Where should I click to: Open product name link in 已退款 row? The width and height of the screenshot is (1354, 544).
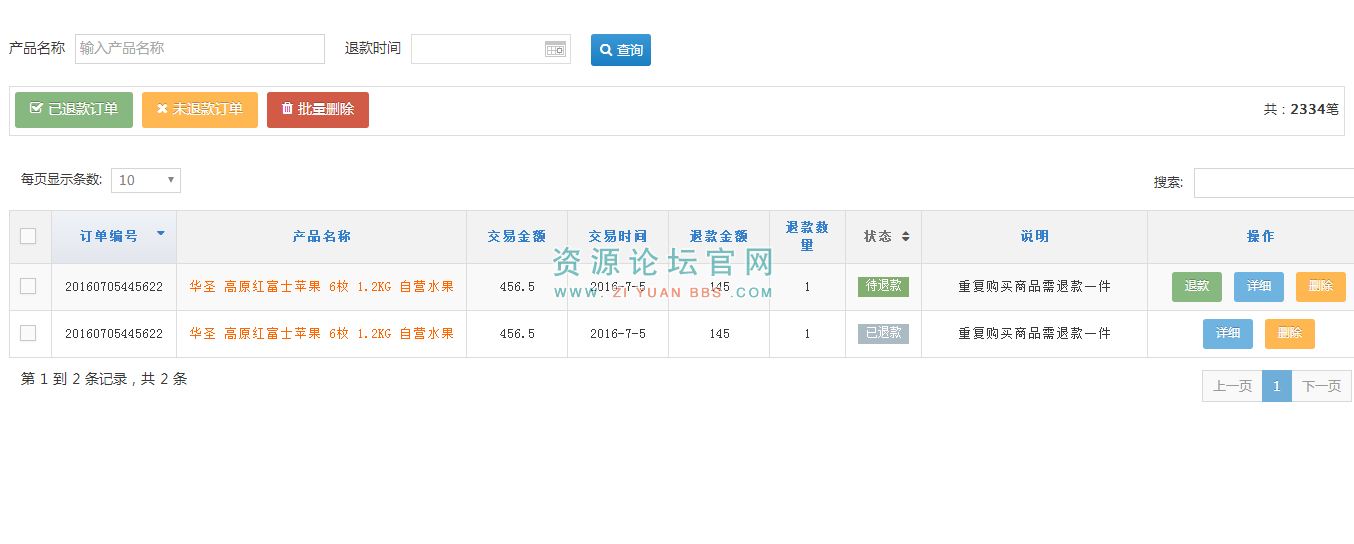pyautogui.click(x=322, y=334)
